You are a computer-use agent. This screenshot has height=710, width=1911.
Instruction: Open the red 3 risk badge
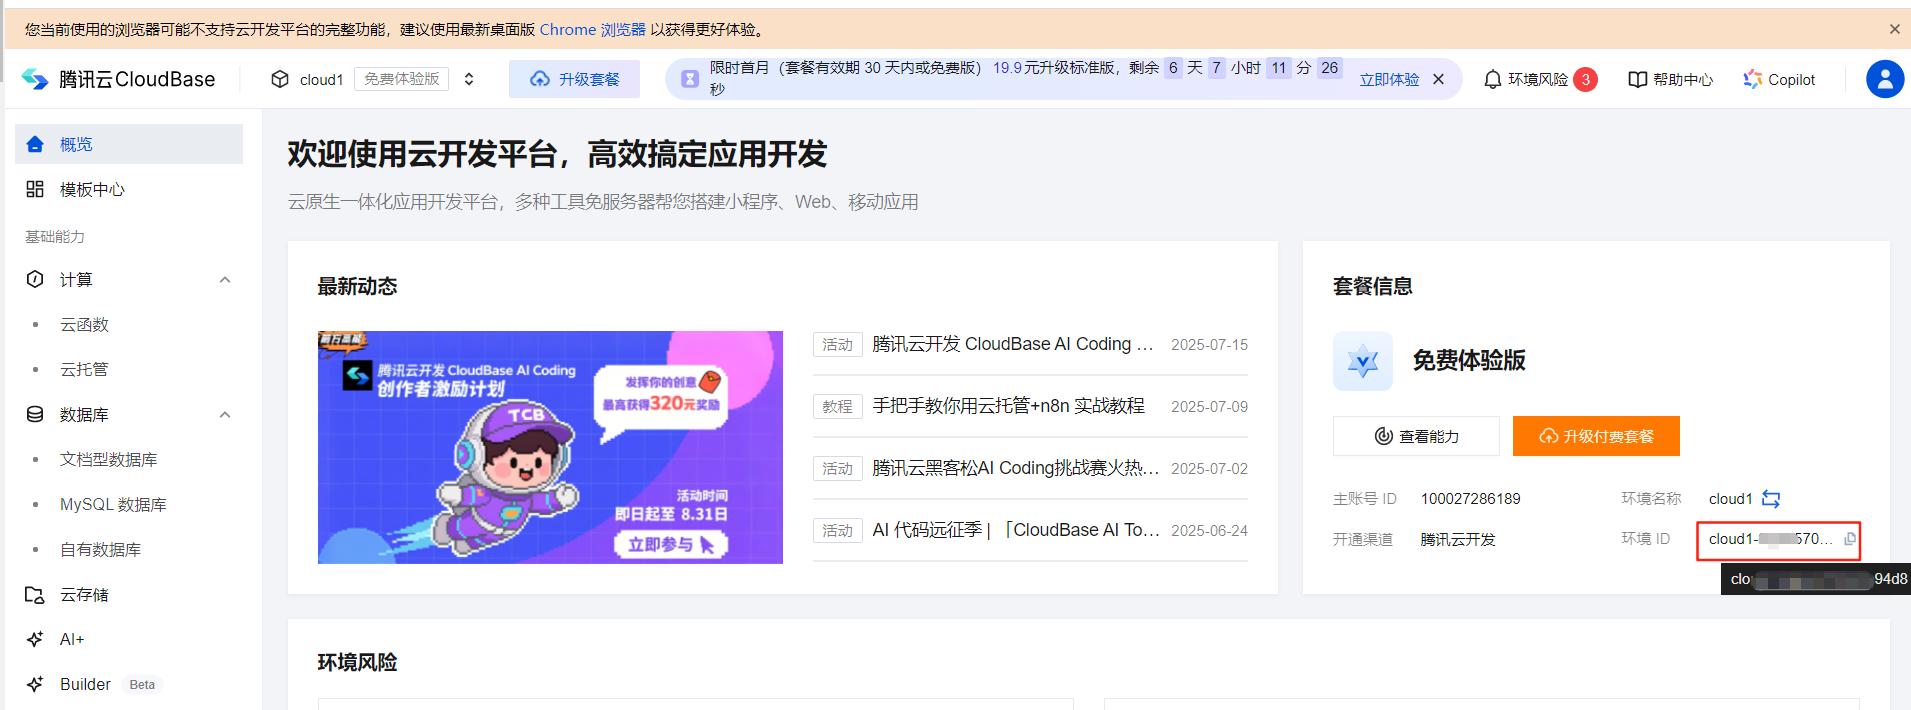[1585, 79]
